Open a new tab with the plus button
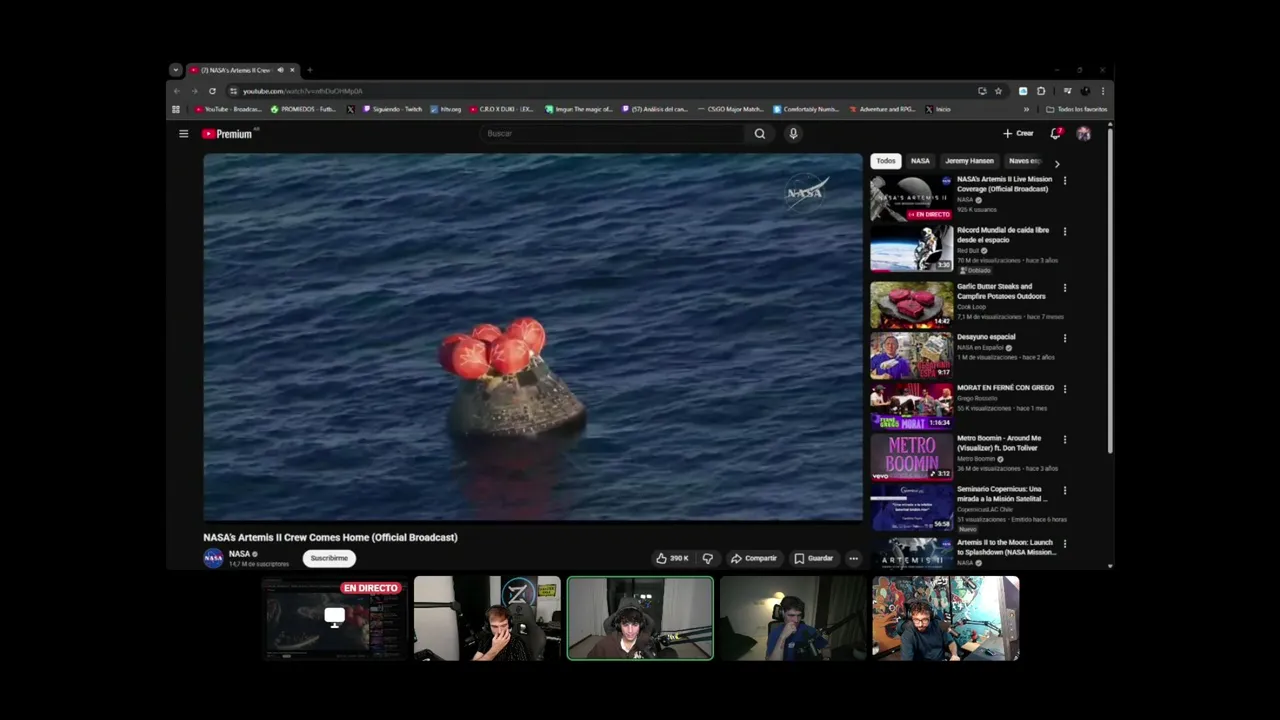1280x720 pixels. tap(309, 70)
